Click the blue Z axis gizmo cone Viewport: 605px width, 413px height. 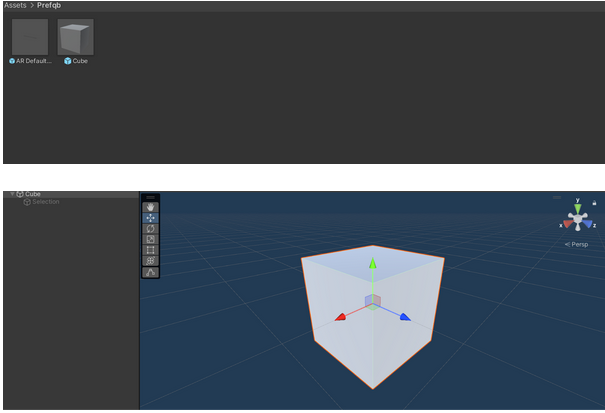coord(588,224)
